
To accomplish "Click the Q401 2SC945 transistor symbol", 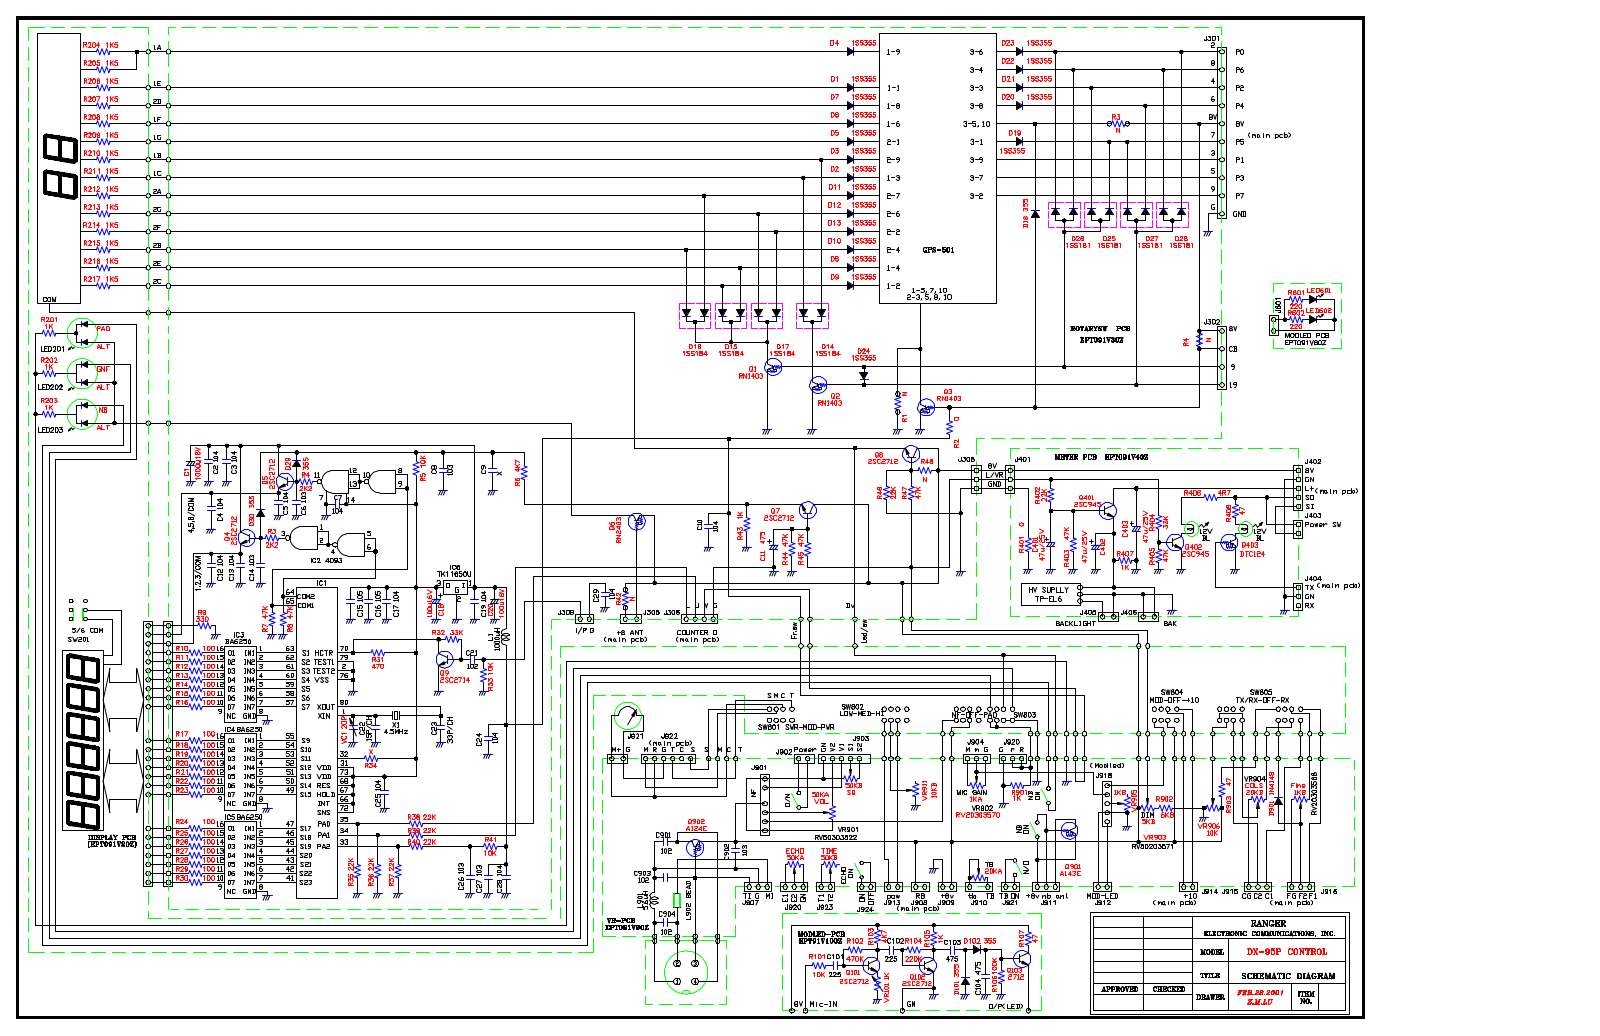I will click(x=1107, y=512).
